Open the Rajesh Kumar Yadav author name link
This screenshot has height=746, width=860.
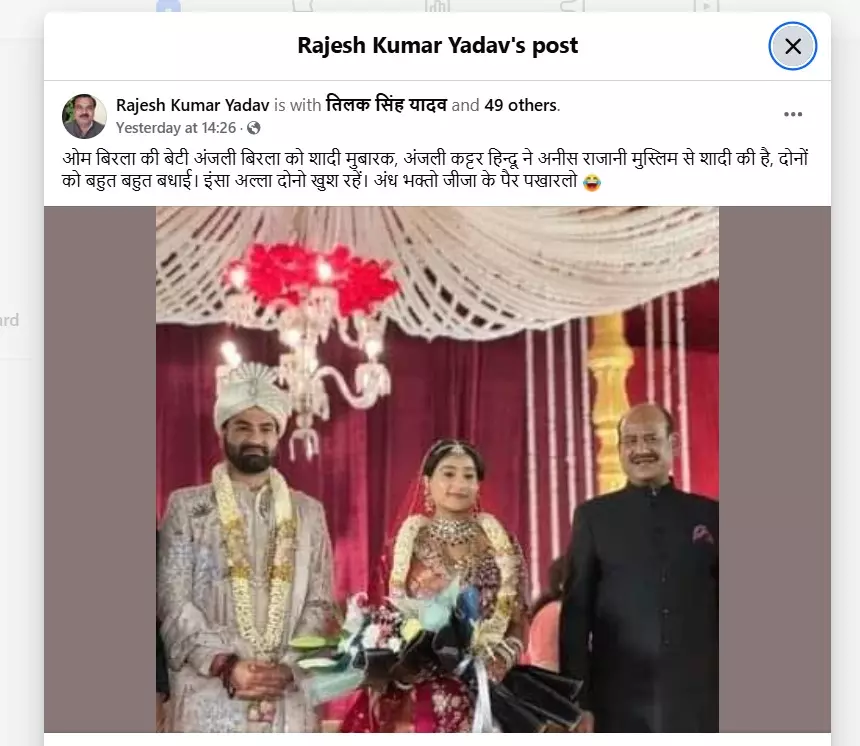tap(193, 105)
